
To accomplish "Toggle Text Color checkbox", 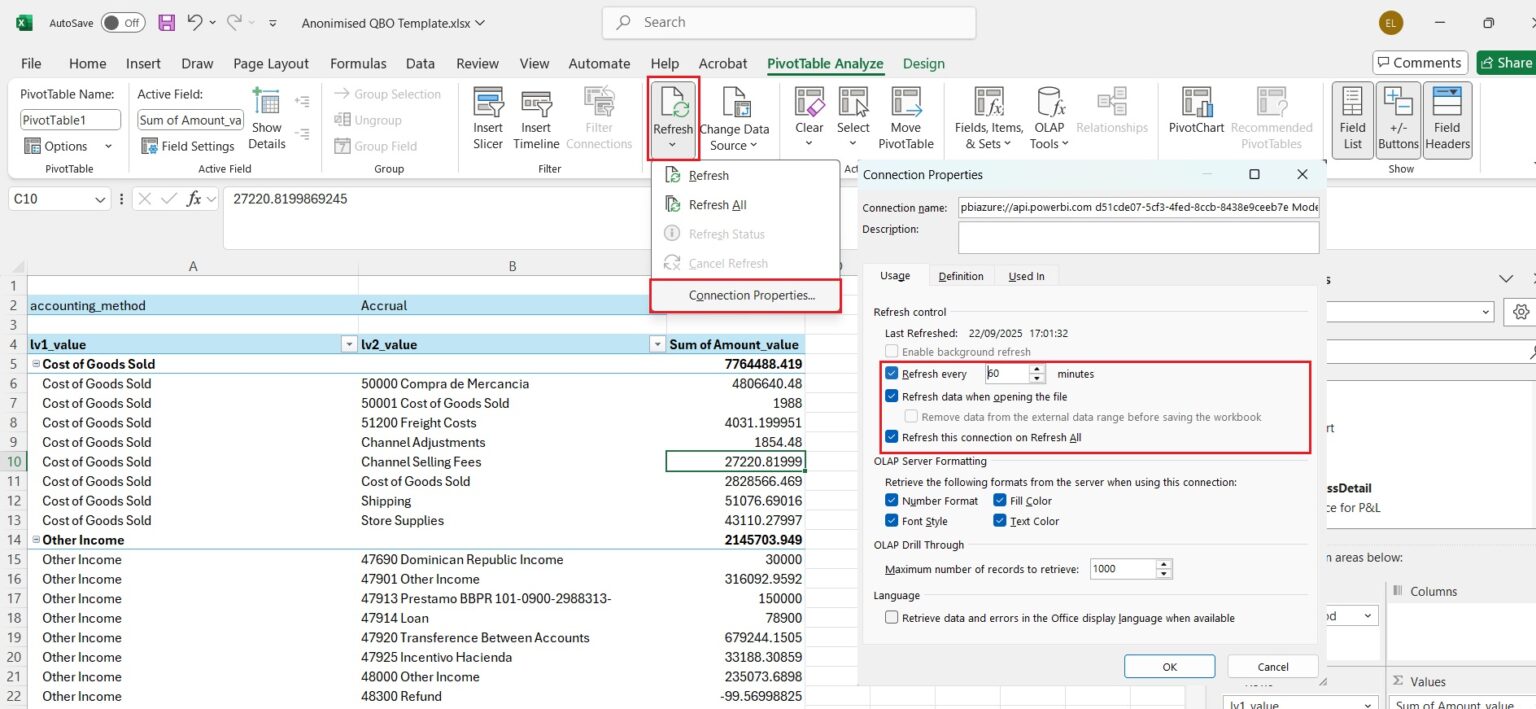I will 1000,521.
